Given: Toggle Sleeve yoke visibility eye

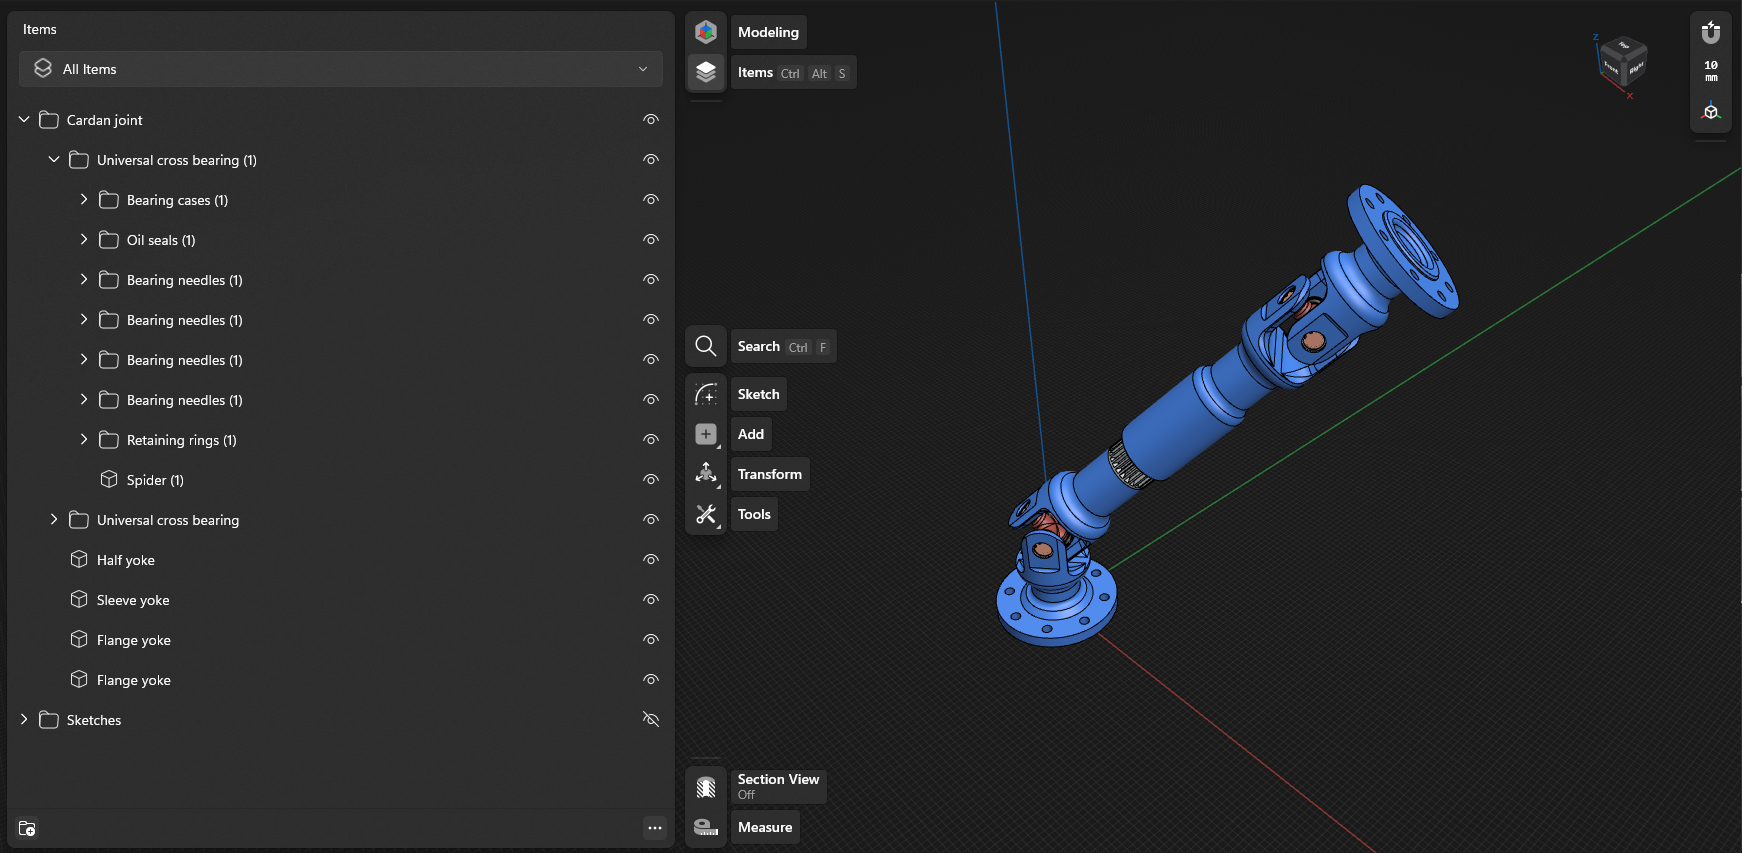Looking at the screenshot, I should point(651,600).
